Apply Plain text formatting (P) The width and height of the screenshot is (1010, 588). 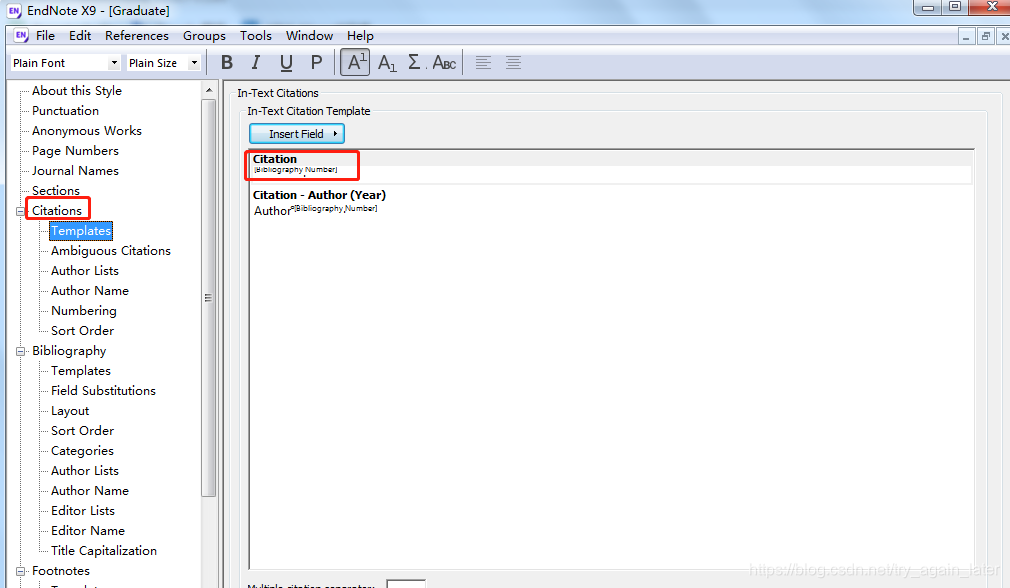[316, 62]
